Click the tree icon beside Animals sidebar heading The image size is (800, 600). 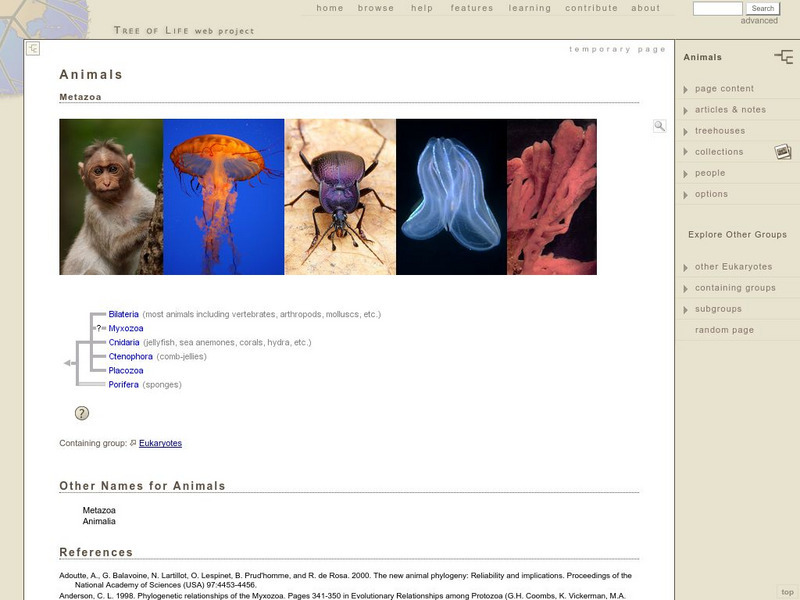783,57
